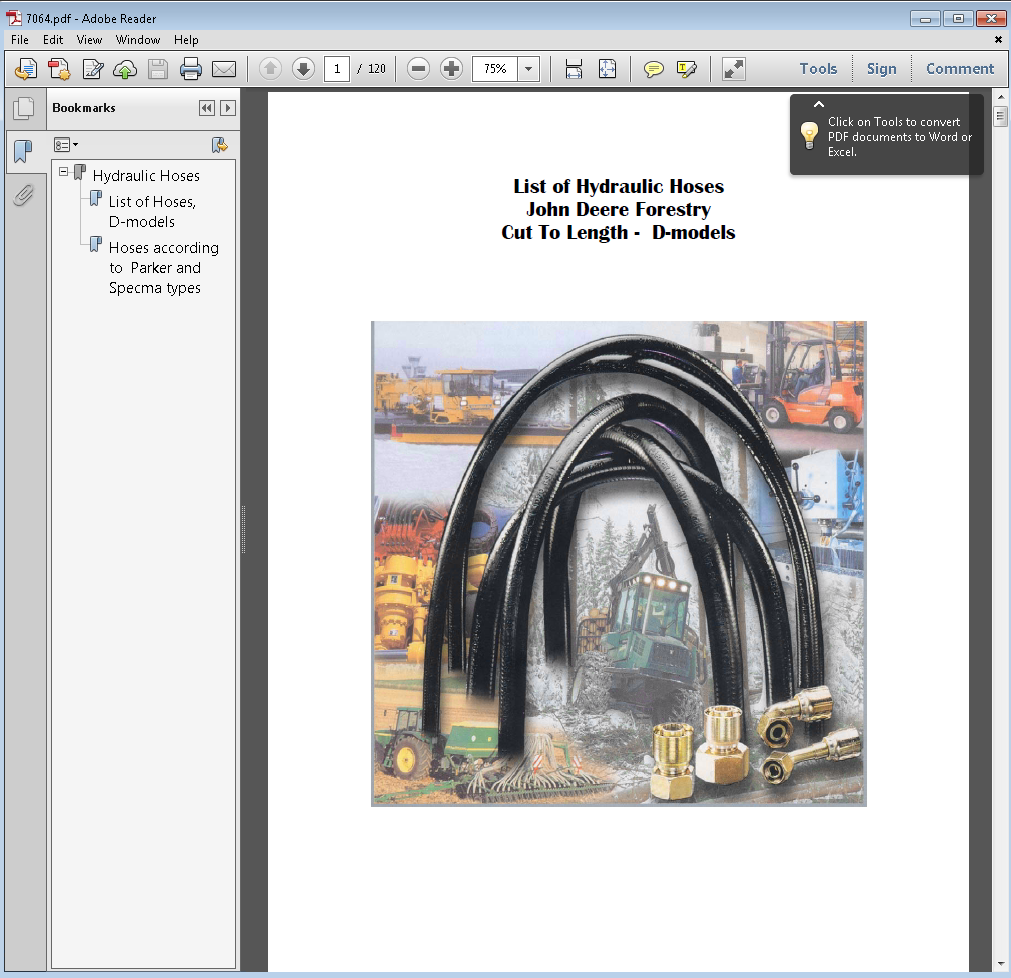This screenshot has height=978, width=1011.
Task: Open the Comment pane
Action: (x=960, y=68)
